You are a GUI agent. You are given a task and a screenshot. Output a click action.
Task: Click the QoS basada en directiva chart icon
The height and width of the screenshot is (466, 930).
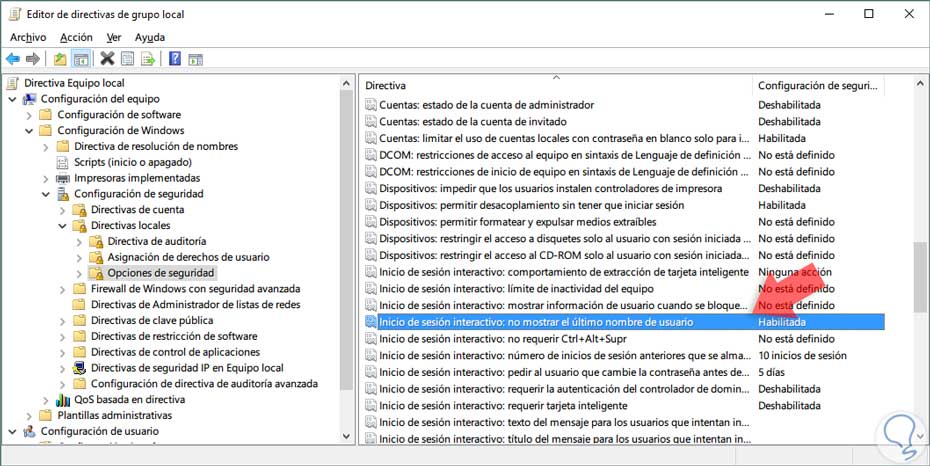pos(62,400)
